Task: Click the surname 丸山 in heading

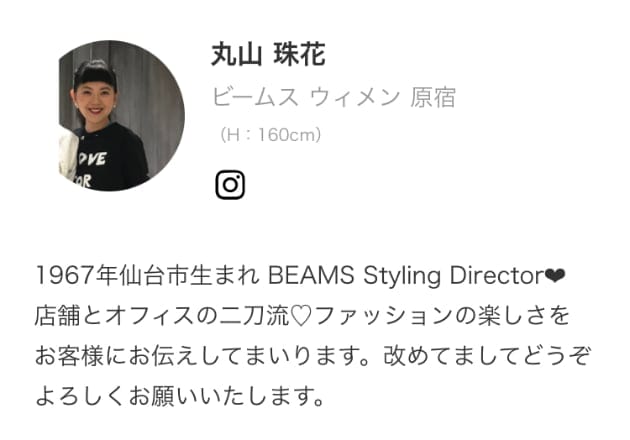Action: (x=236, y=55)
